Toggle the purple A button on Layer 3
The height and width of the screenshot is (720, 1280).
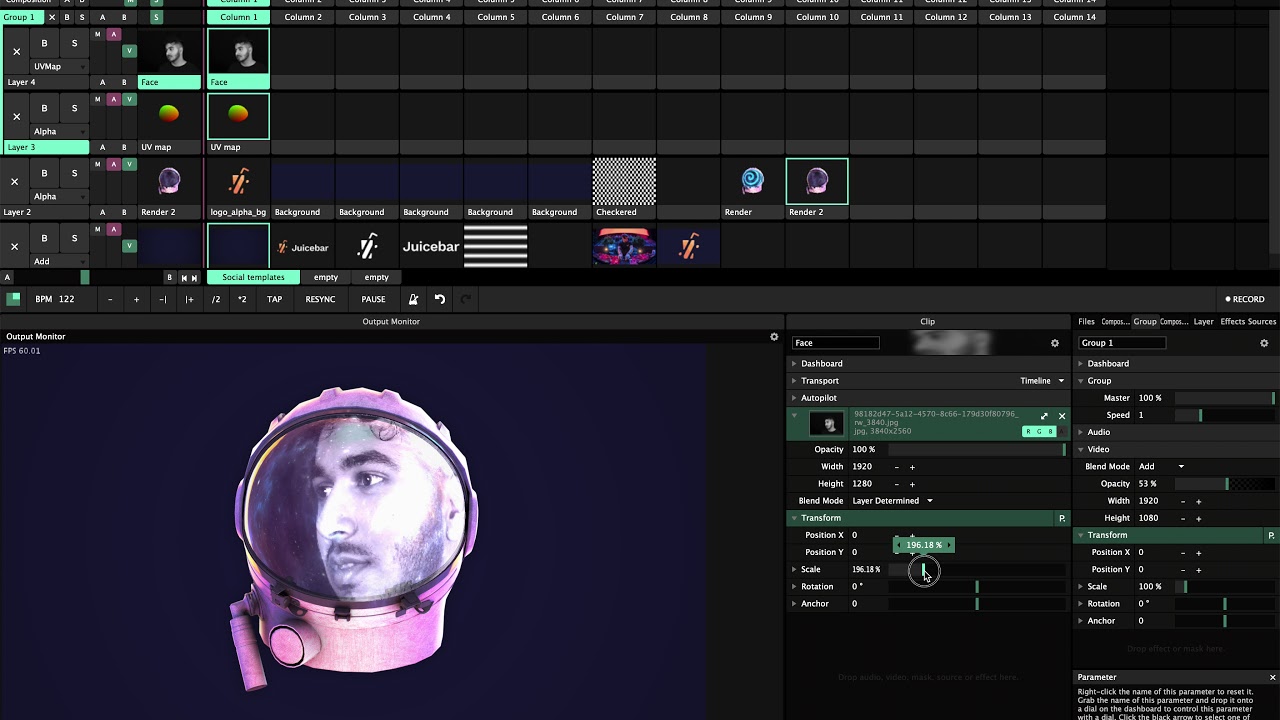pos(113,100)
